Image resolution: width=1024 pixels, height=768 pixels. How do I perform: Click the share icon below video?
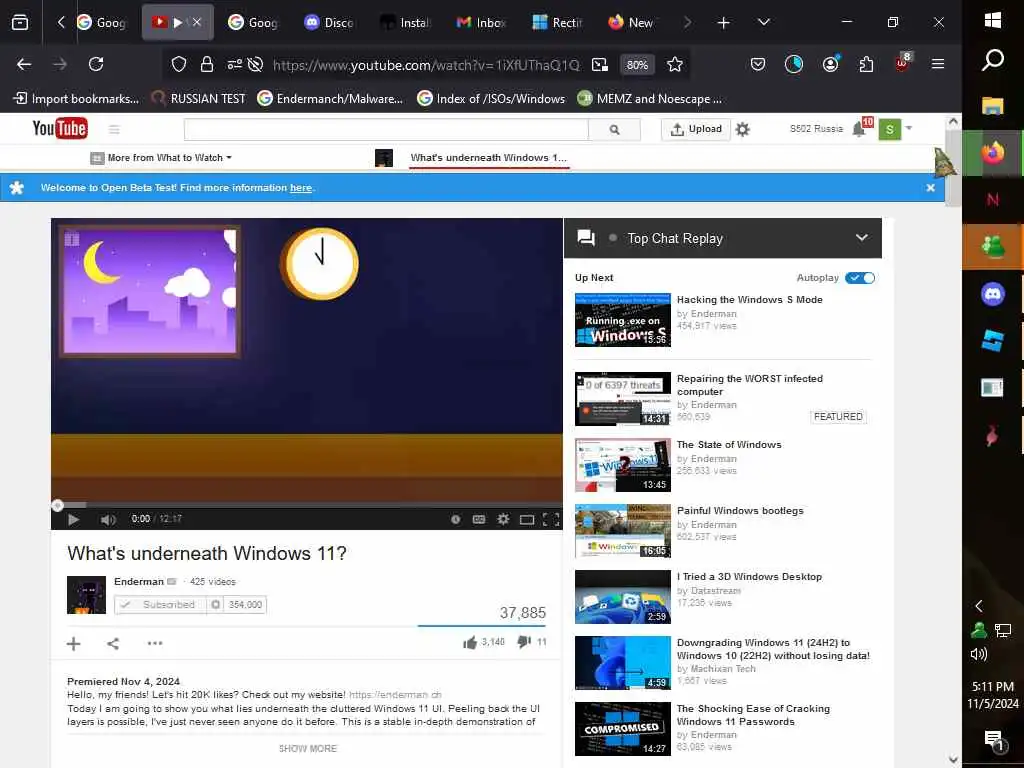click(113, 643)
